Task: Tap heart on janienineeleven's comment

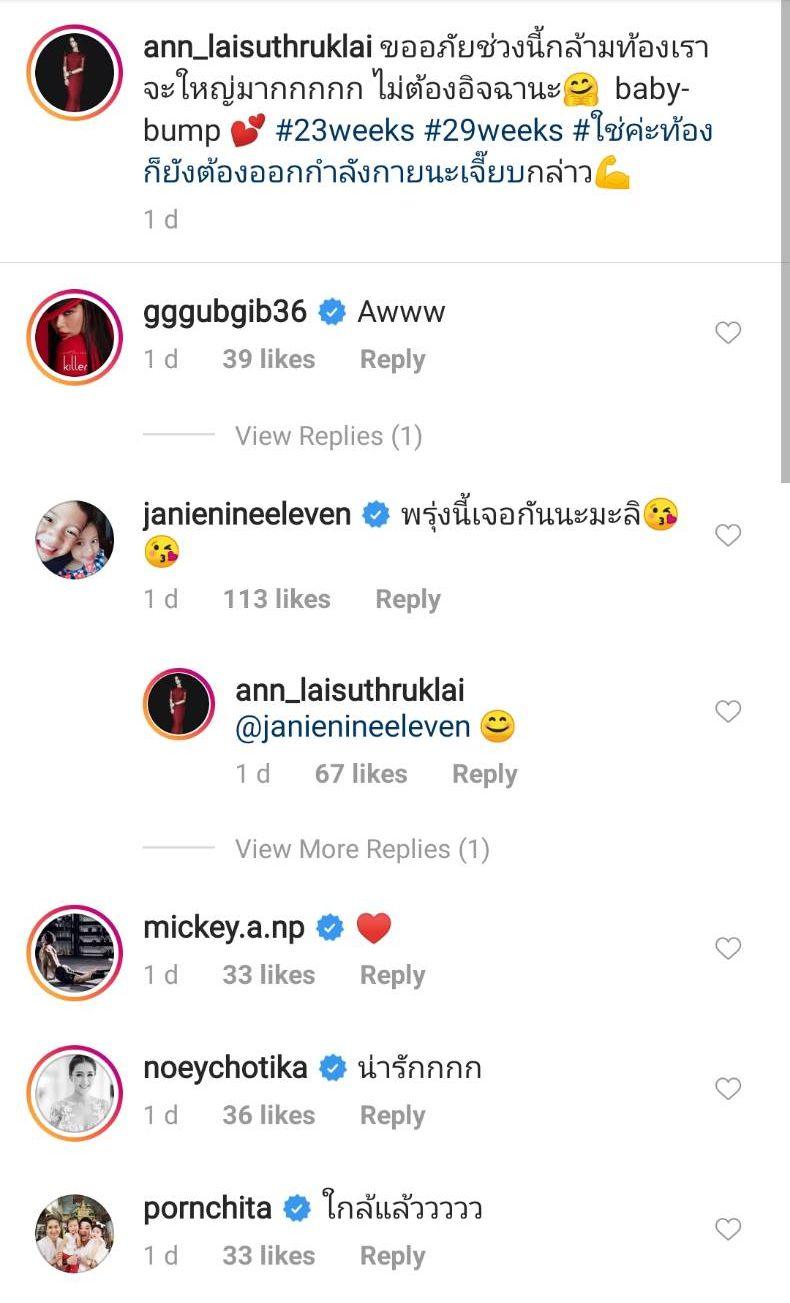Action: click(728, 535)
